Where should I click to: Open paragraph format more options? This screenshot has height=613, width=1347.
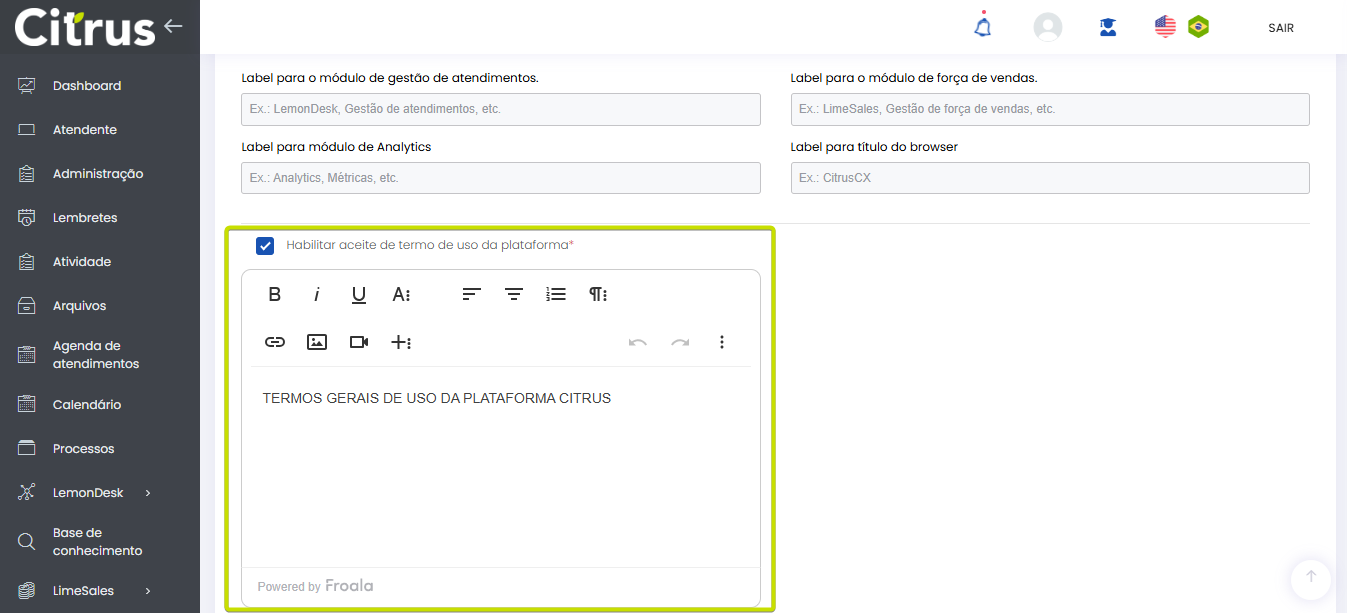[598, 294]
